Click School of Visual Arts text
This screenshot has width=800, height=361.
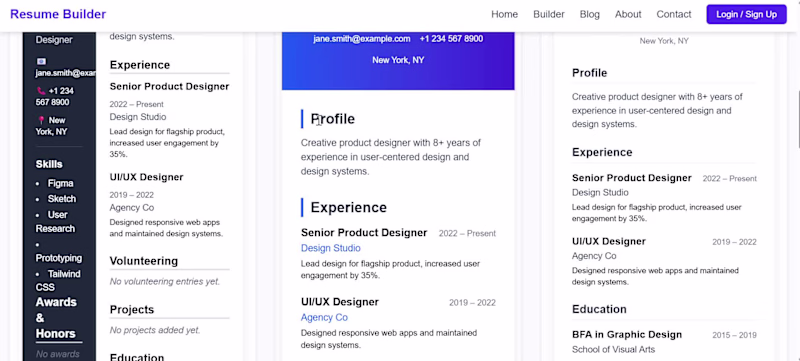tap(613, 350)
